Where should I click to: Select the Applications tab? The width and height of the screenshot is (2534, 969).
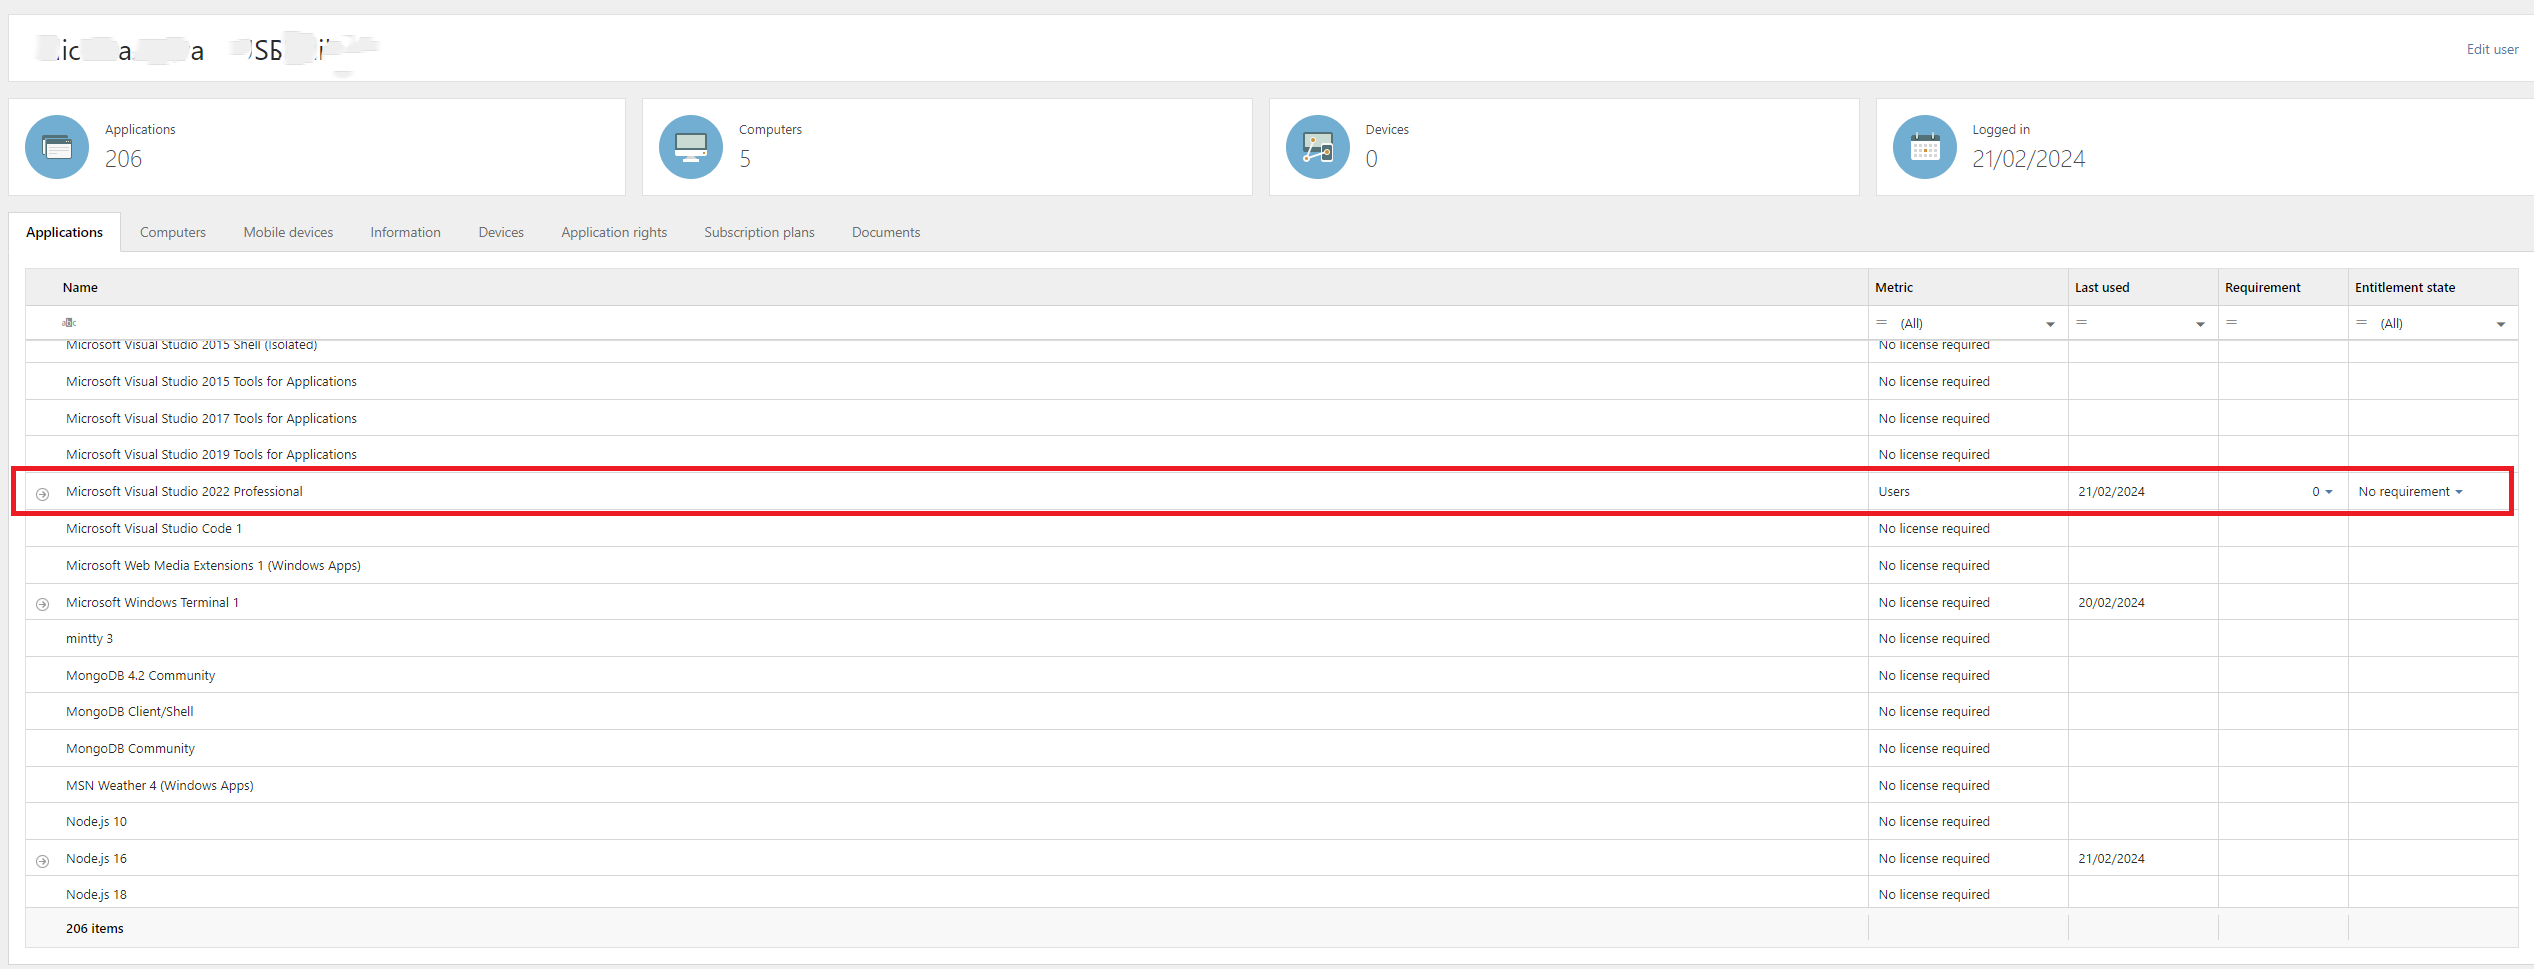(x=64, y=232)
